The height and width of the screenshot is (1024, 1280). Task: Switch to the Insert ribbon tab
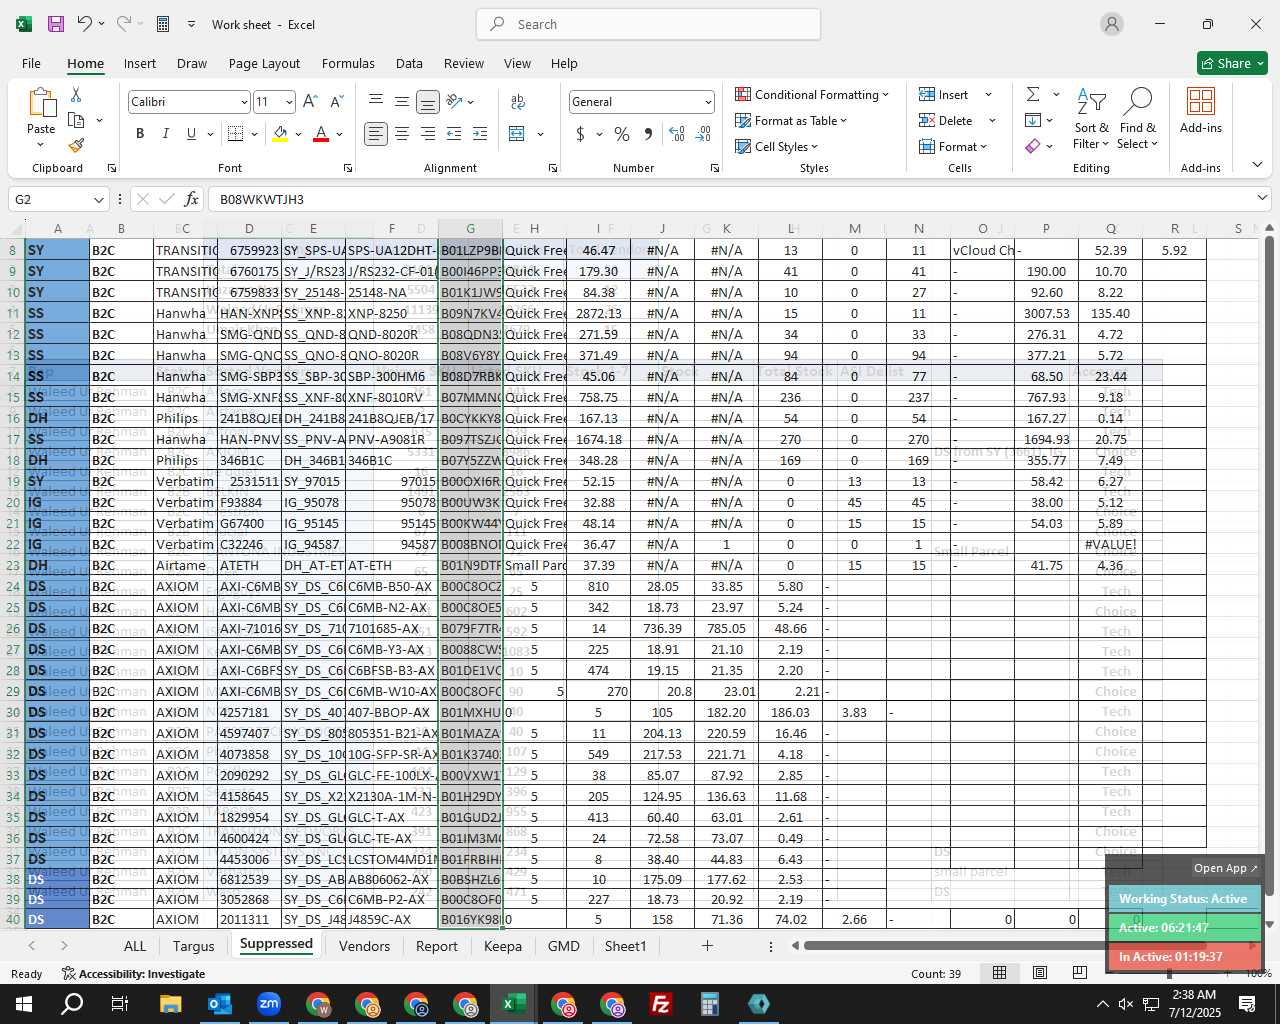click(x=140, y=63)
